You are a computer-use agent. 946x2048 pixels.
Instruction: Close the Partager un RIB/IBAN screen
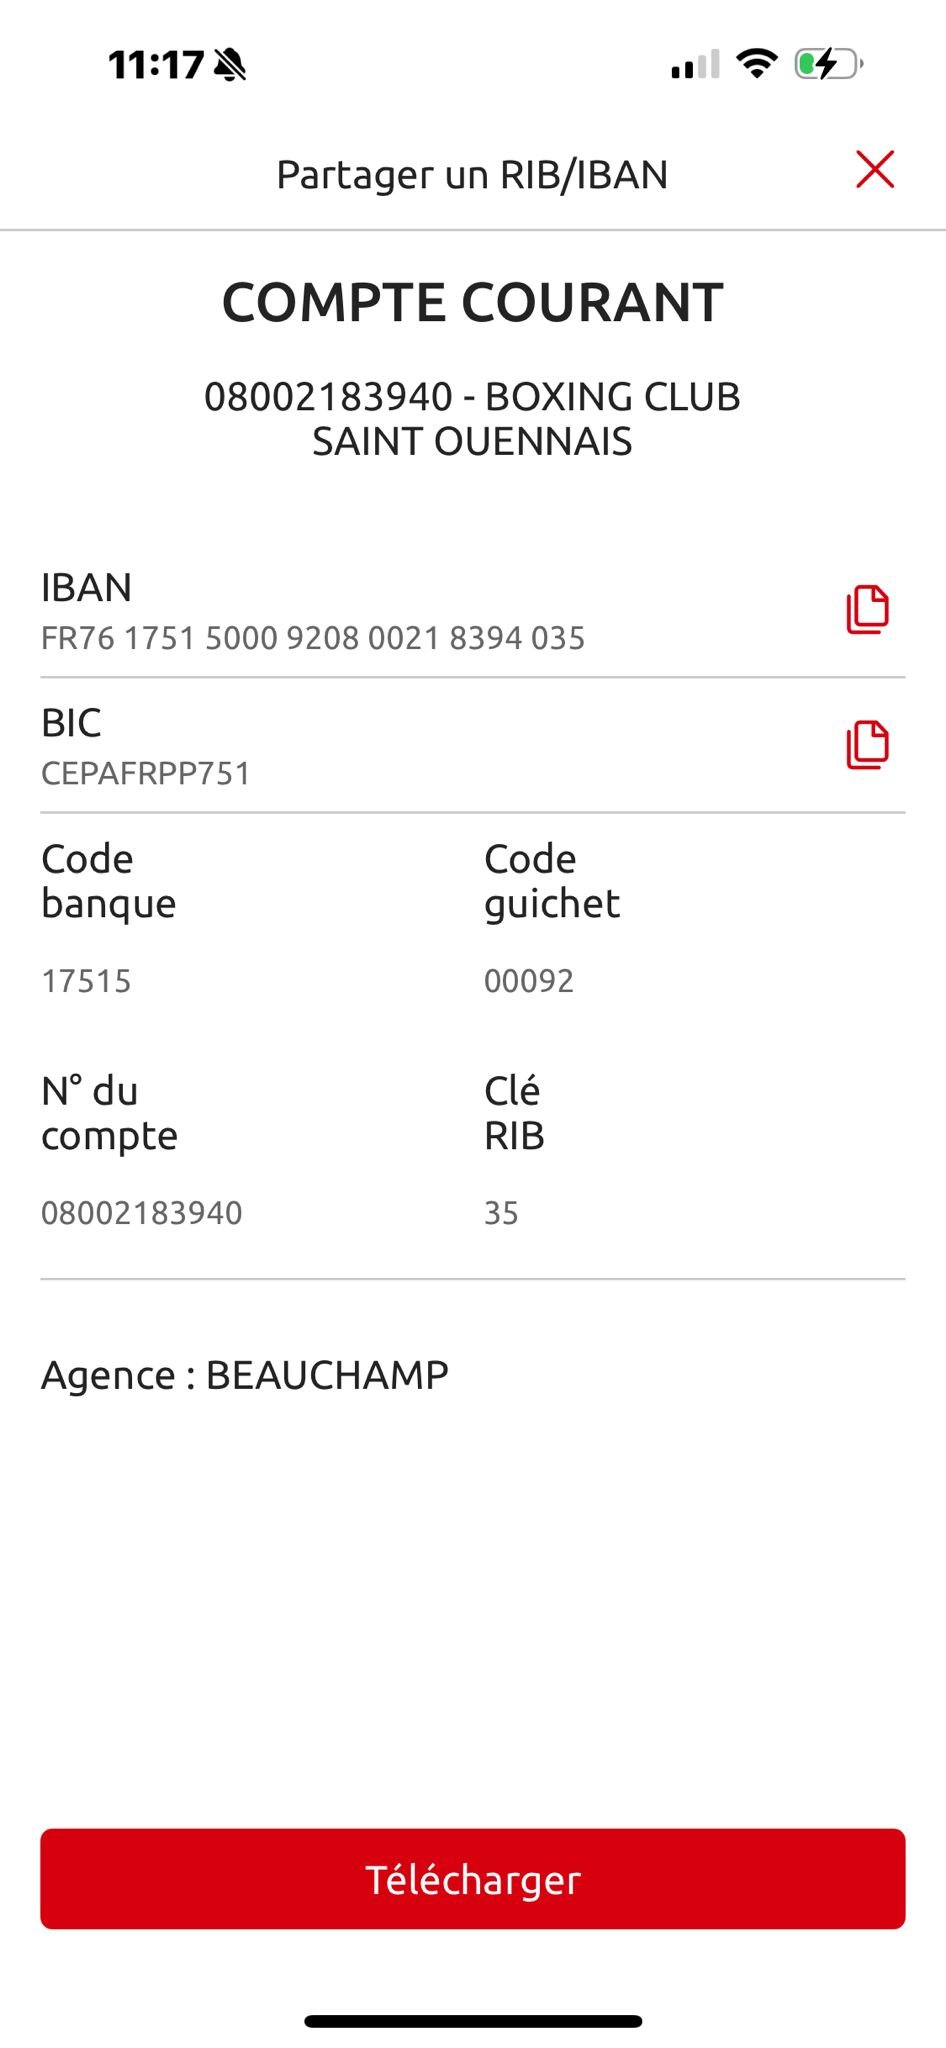[875, 170]
